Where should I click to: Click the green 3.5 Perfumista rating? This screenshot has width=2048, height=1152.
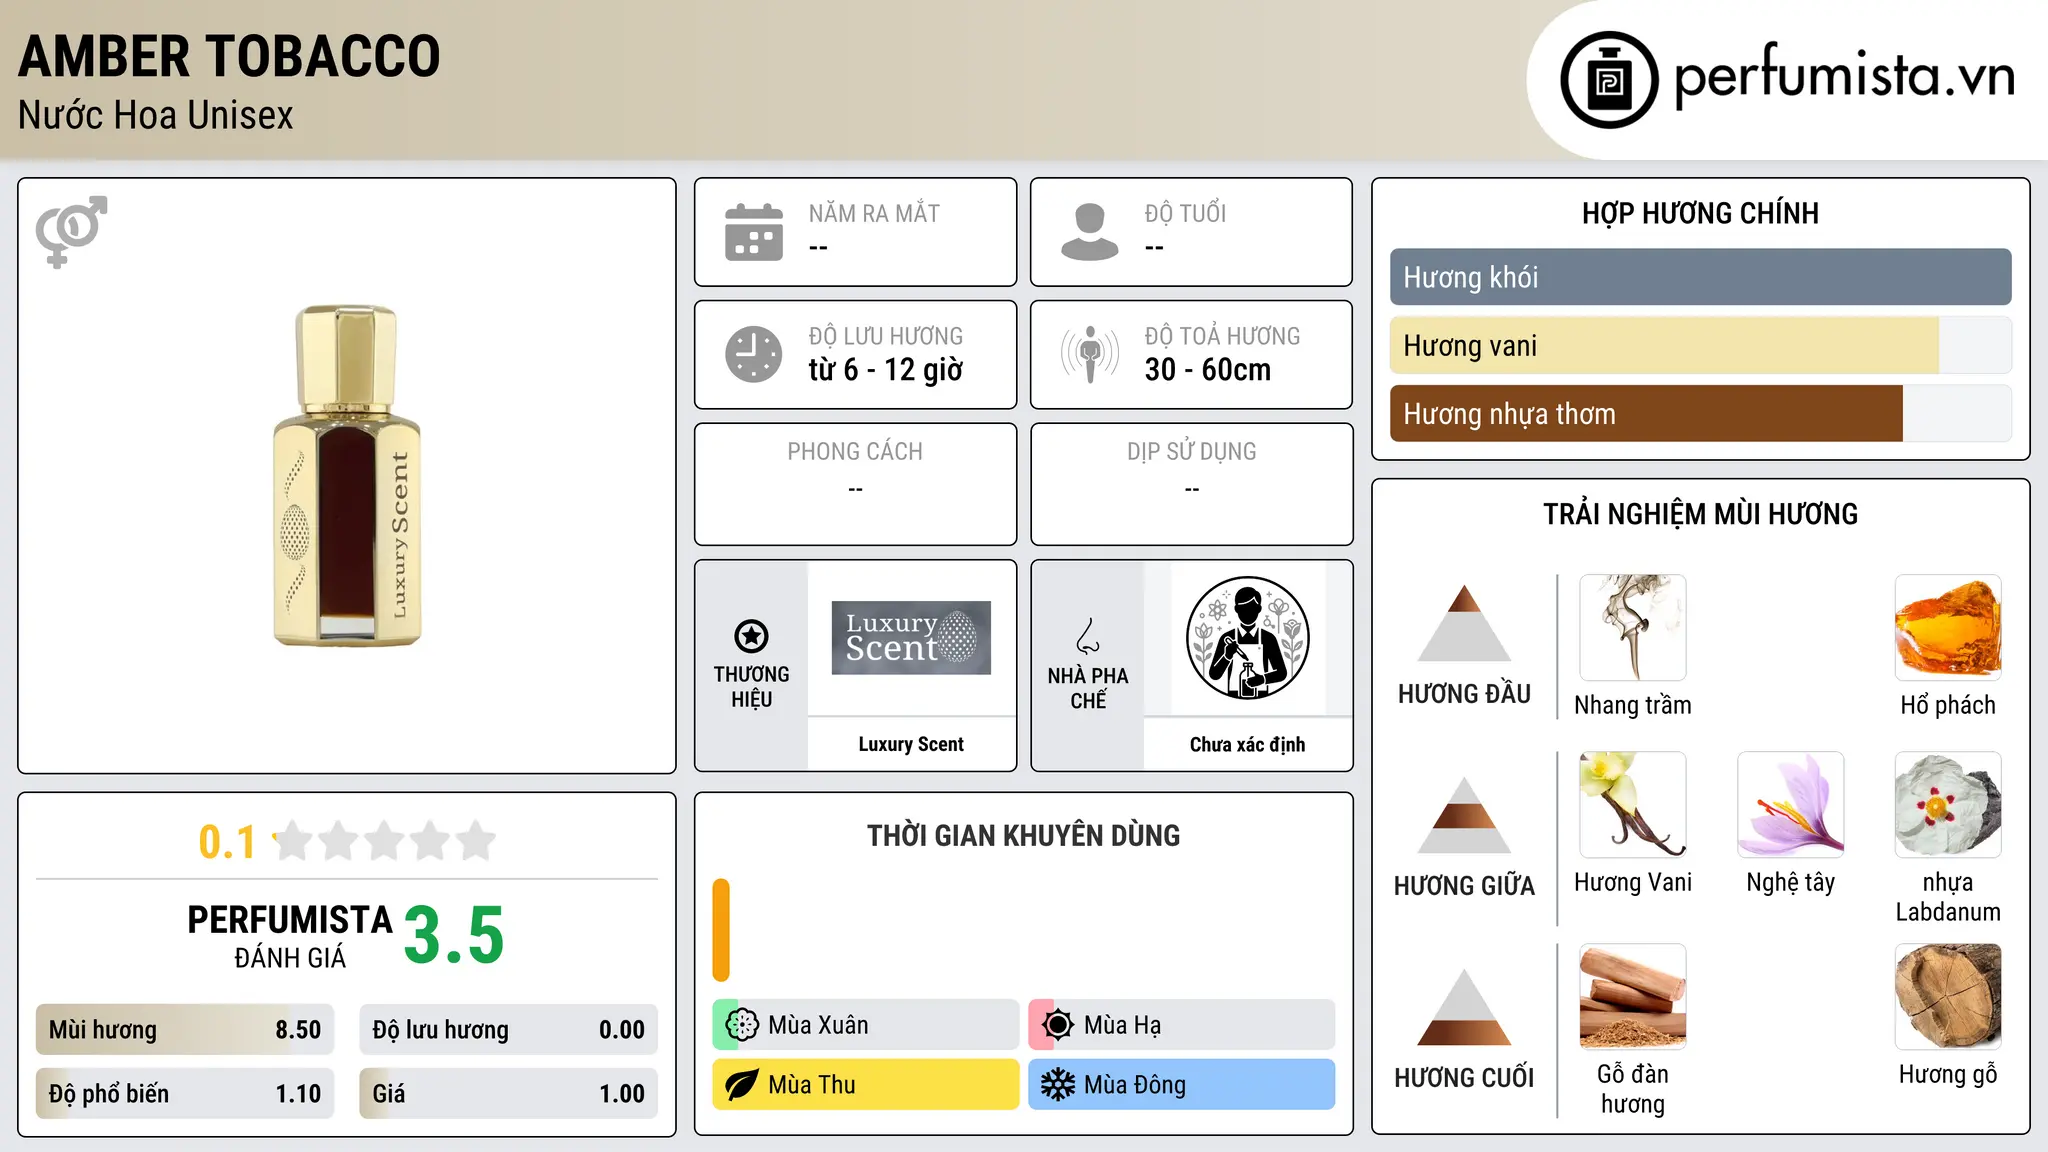pyautogui.click(x=454, y=935)
